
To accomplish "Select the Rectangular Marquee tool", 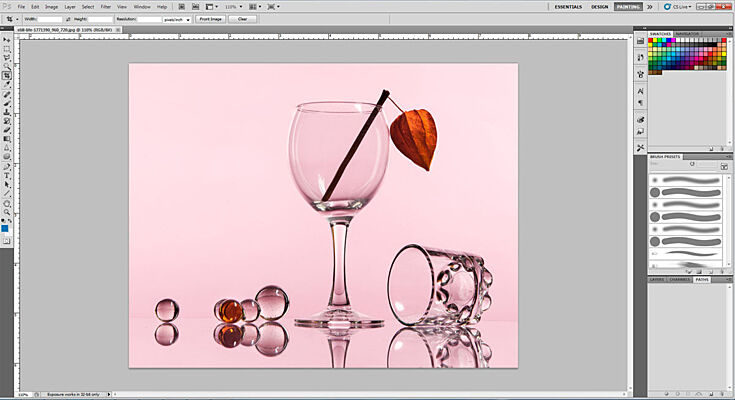I will (x=7, y=47).
